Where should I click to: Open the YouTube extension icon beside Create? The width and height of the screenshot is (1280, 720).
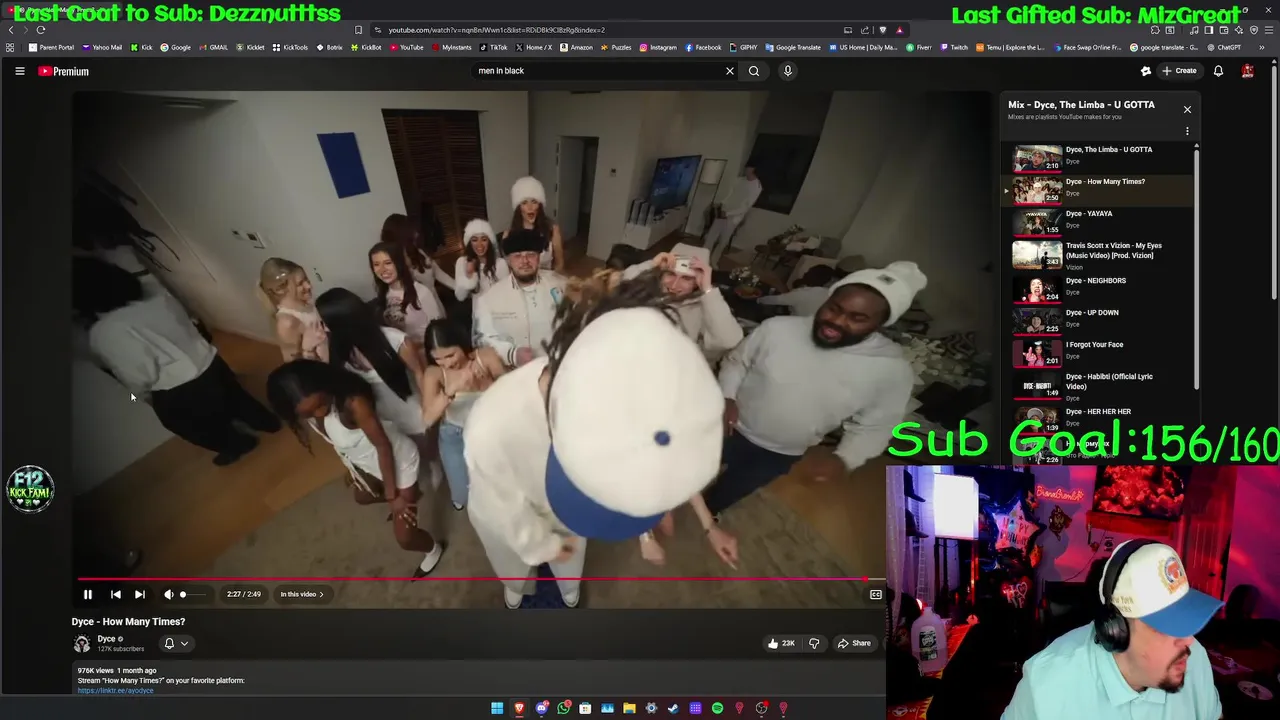pos(1146,71)
